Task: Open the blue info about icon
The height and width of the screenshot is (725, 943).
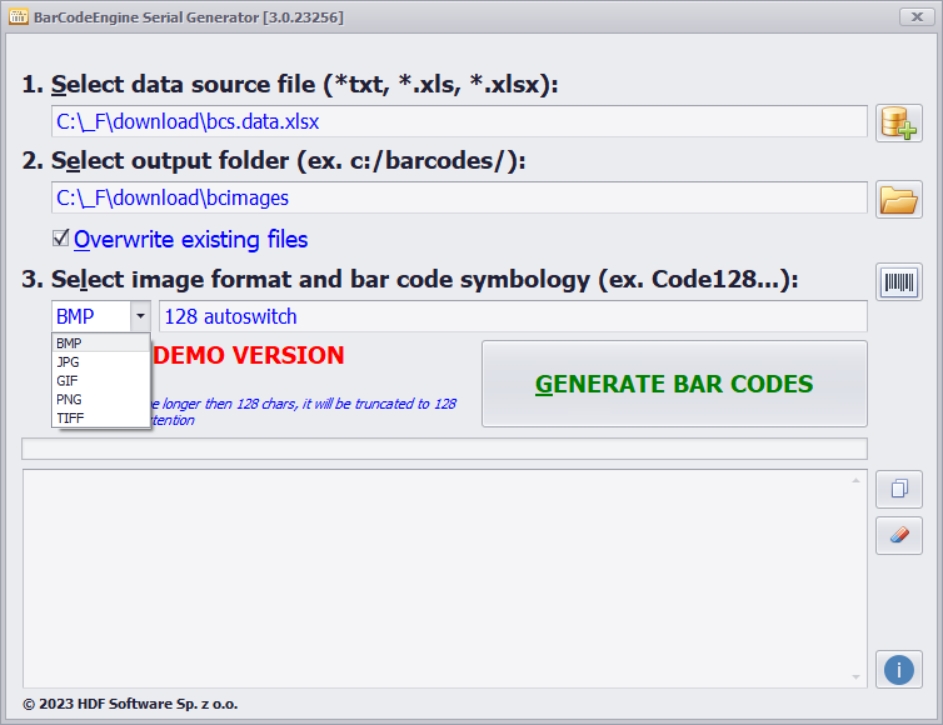Action: 898,669
